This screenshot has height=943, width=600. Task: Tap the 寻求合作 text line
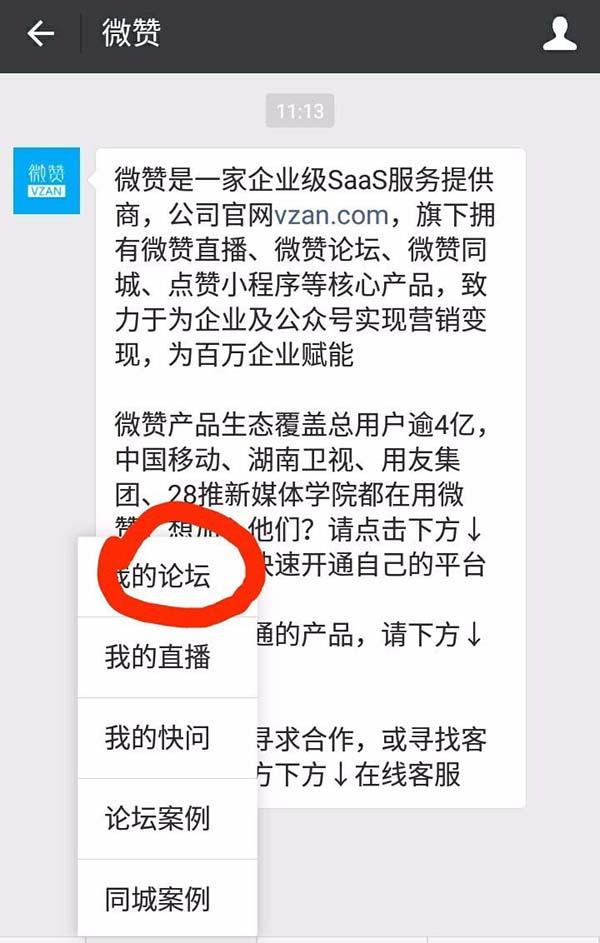point(372,740)
